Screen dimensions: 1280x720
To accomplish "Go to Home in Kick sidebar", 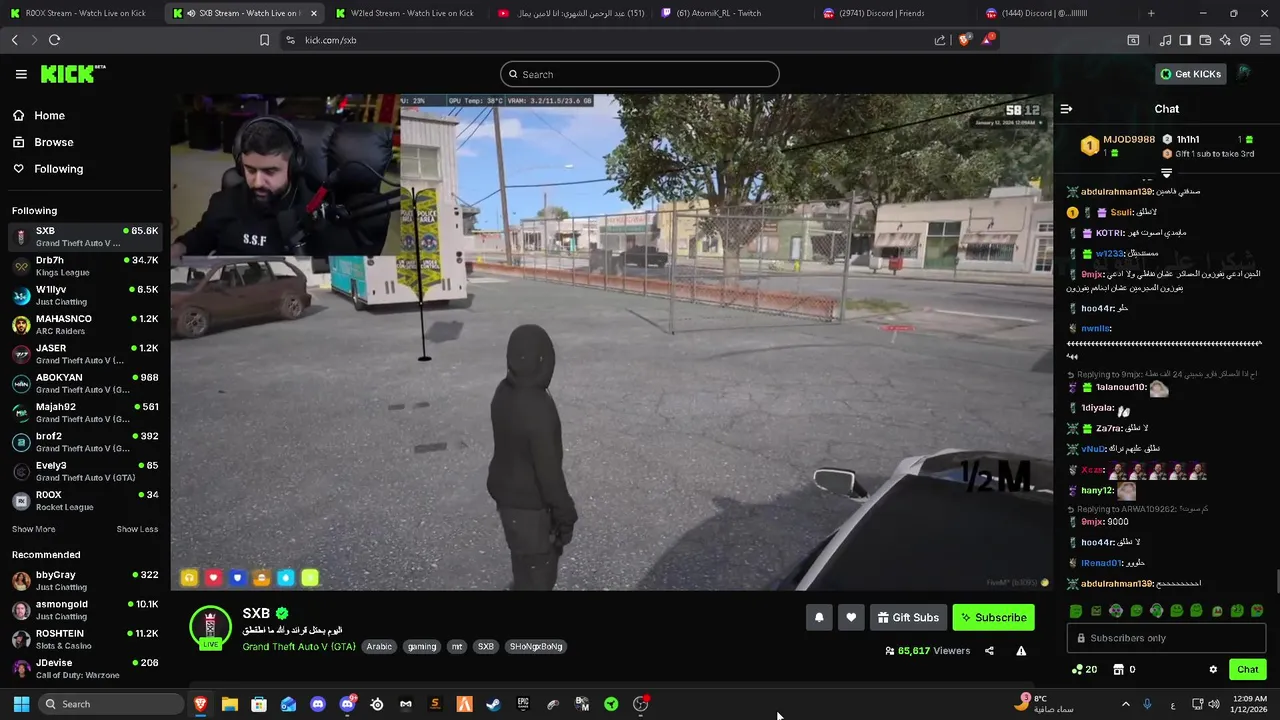I will point(39,115).
